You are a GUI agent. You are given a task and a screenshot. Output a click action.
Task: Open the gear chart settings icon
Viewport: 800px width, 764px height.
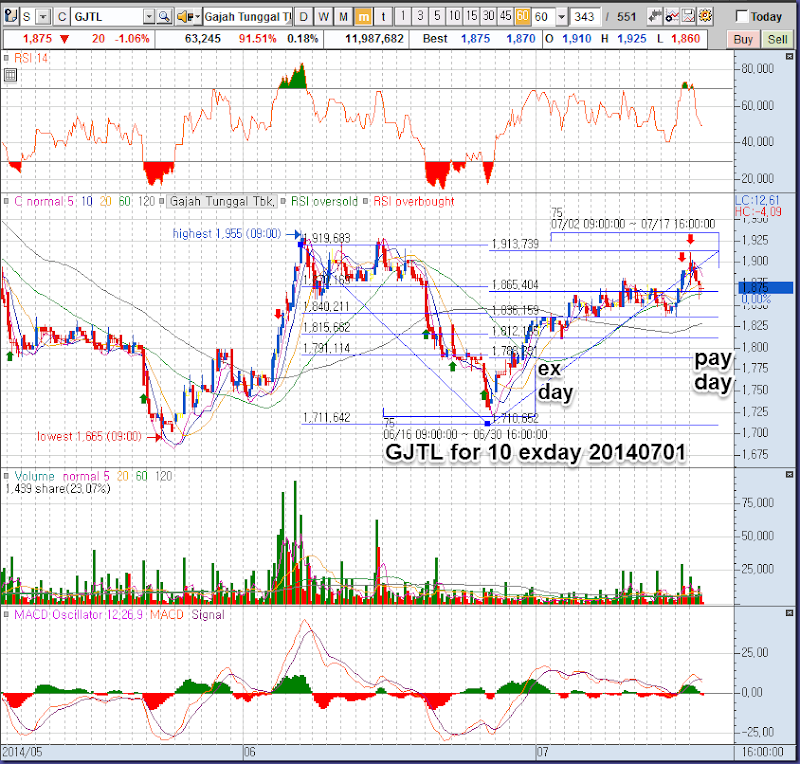(x=705, y=16)
